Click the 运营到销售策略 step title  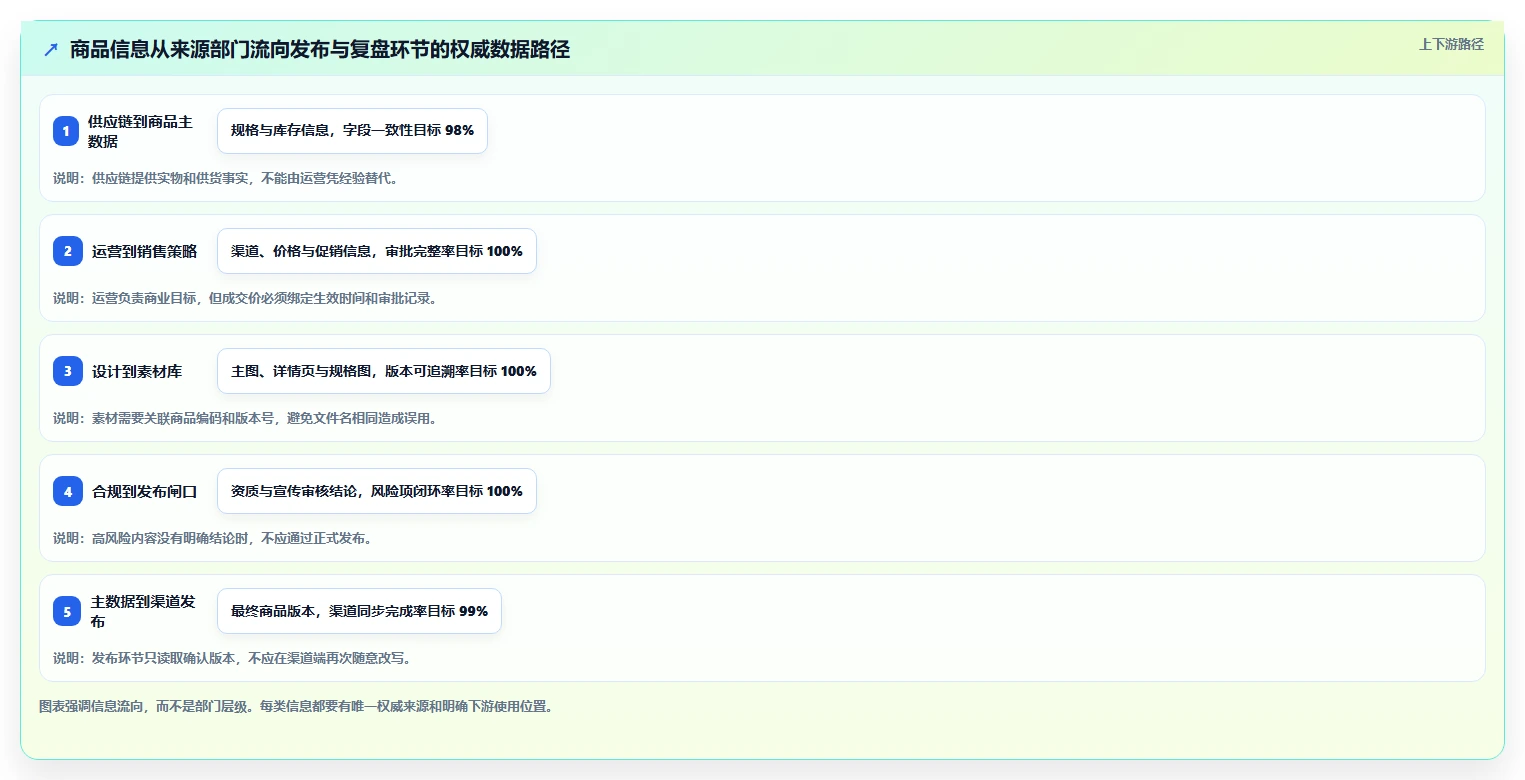click(144, 251)
